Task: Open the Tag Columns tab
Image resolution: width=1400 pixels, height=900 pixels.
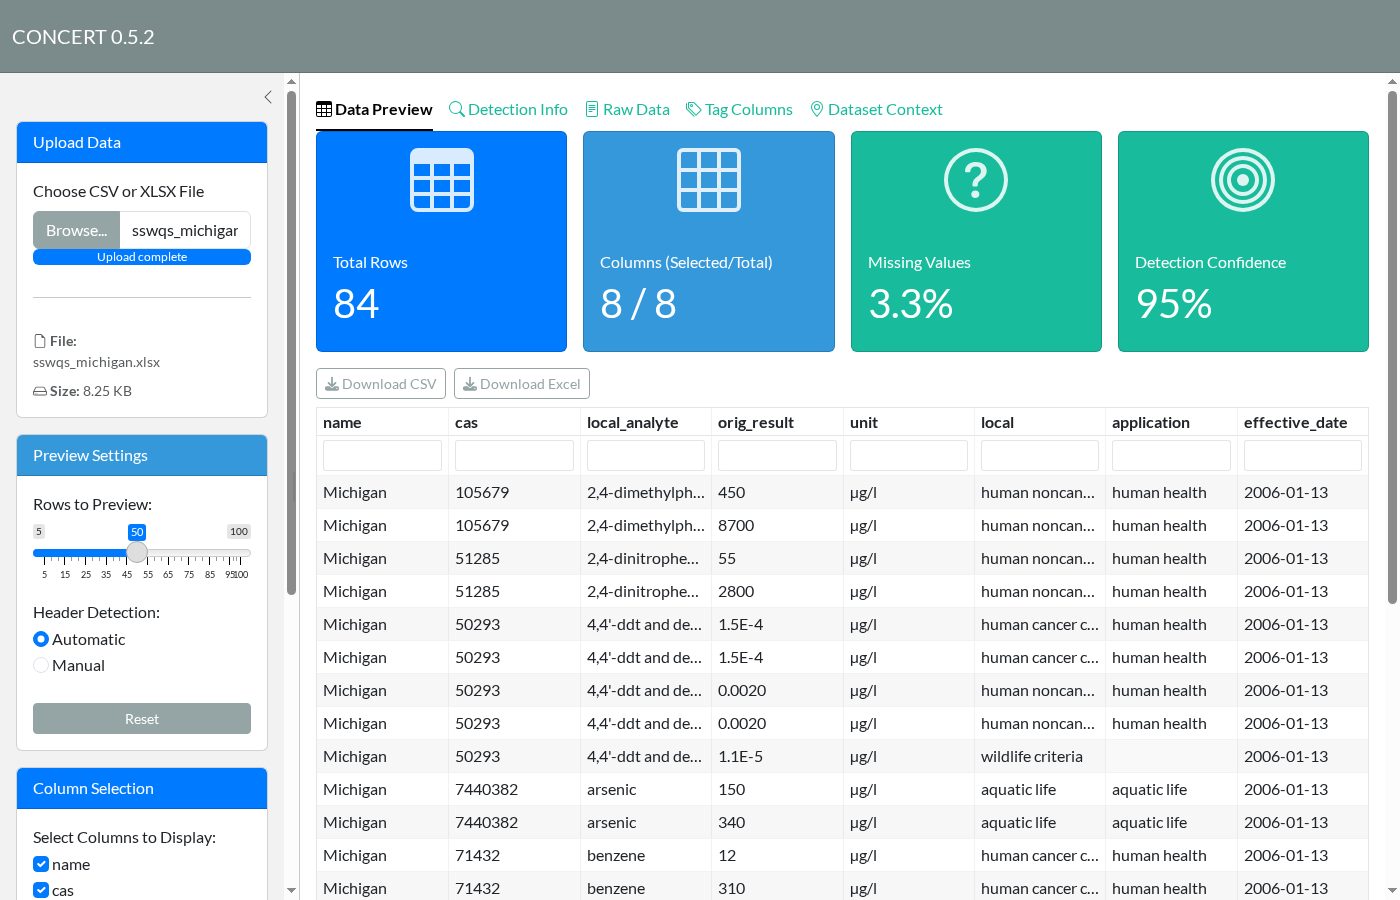Action: point(739,109)
